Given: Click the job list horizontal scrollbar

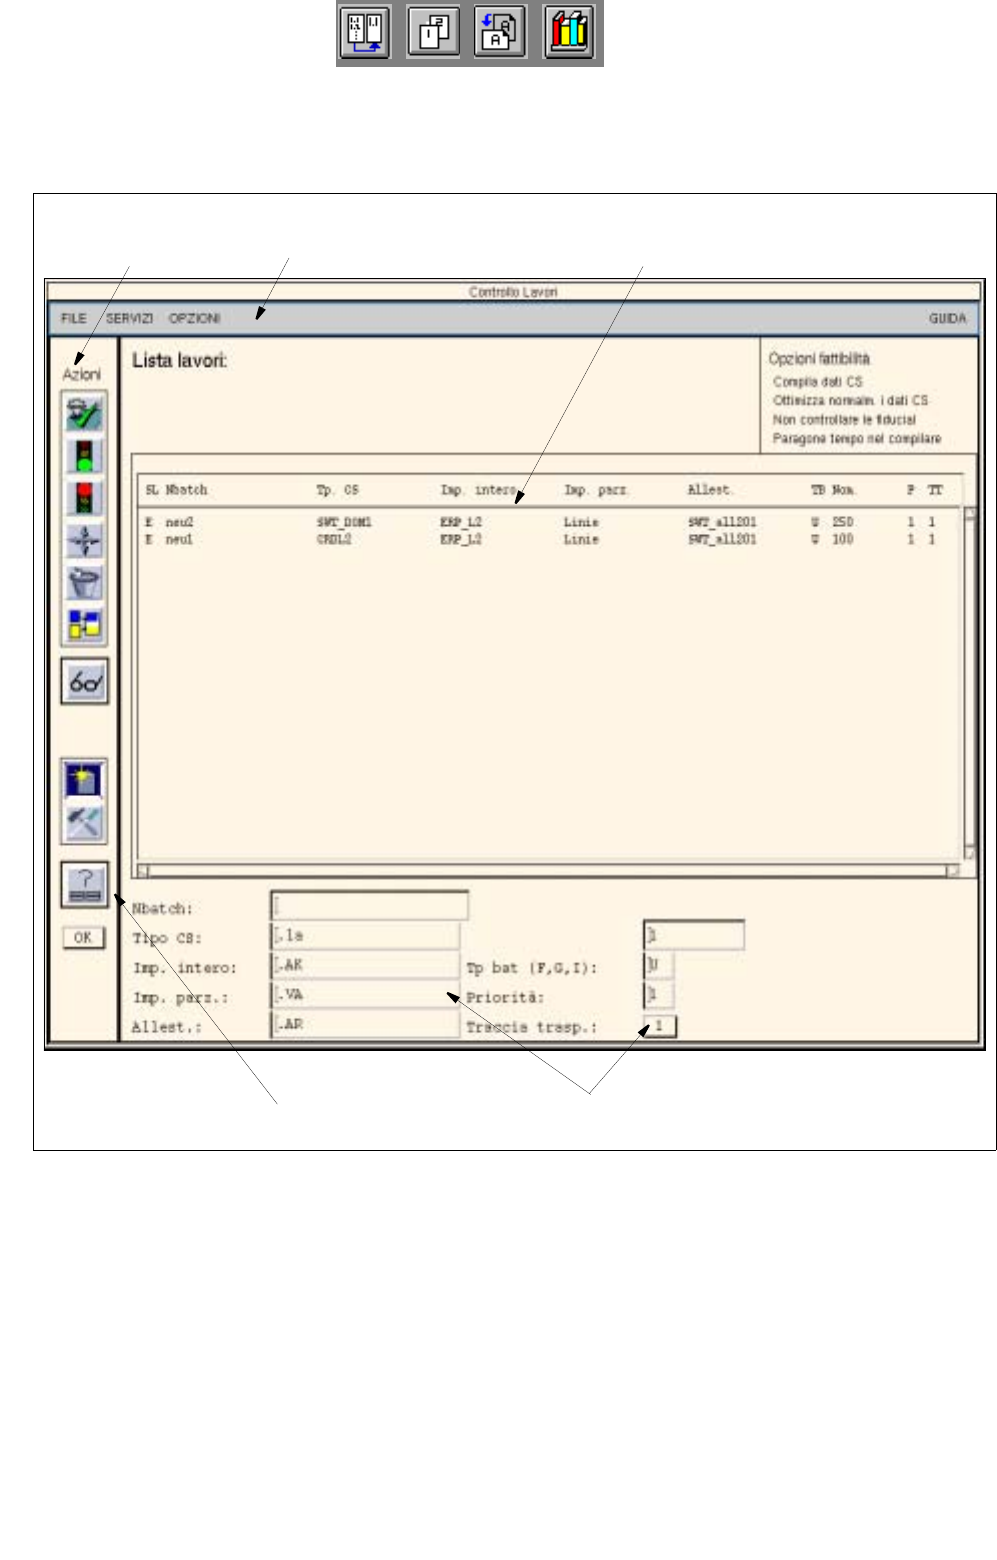Looking at the screenshot, I should coord(548,870).
